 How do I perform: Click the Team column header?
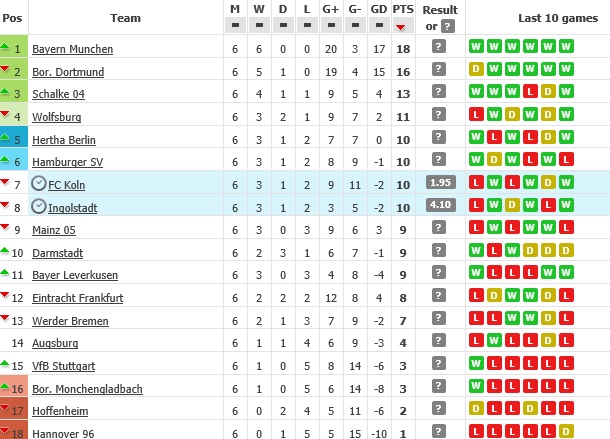(x=125, y=17)
